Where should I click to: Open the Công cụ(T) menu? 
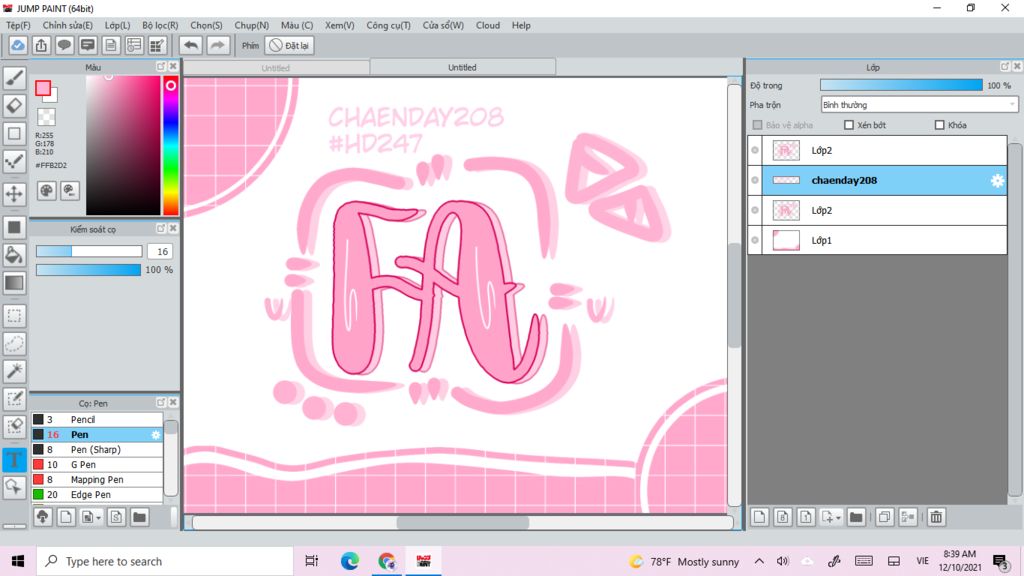pyautogui.click(x=389, y=25)
